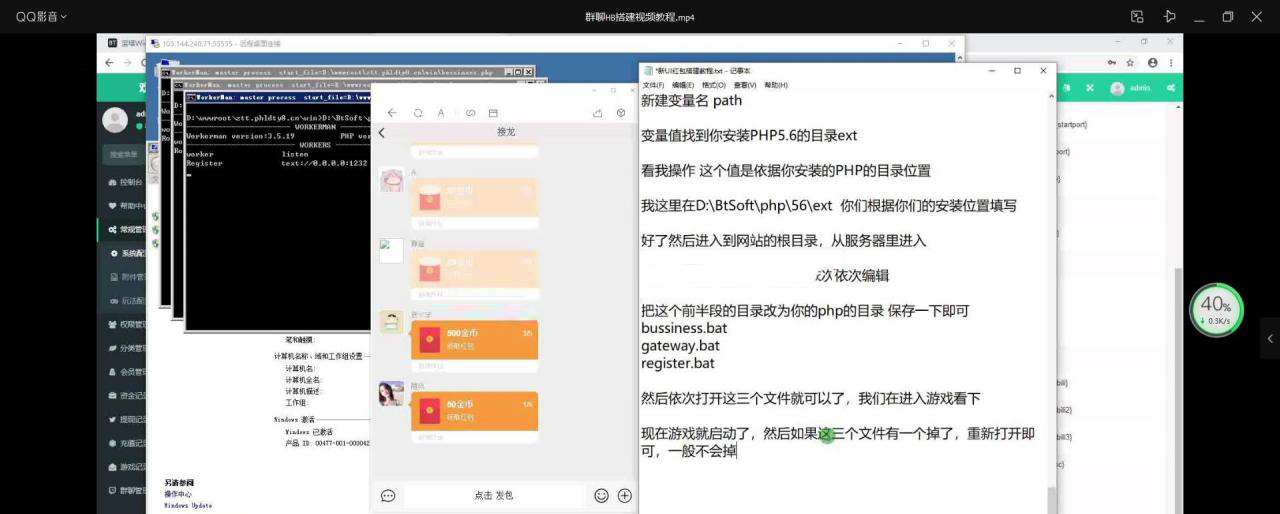This screenshot has width=1280, height=514.
Task: Click user A's pink avatar in chat
Action: 391,180
